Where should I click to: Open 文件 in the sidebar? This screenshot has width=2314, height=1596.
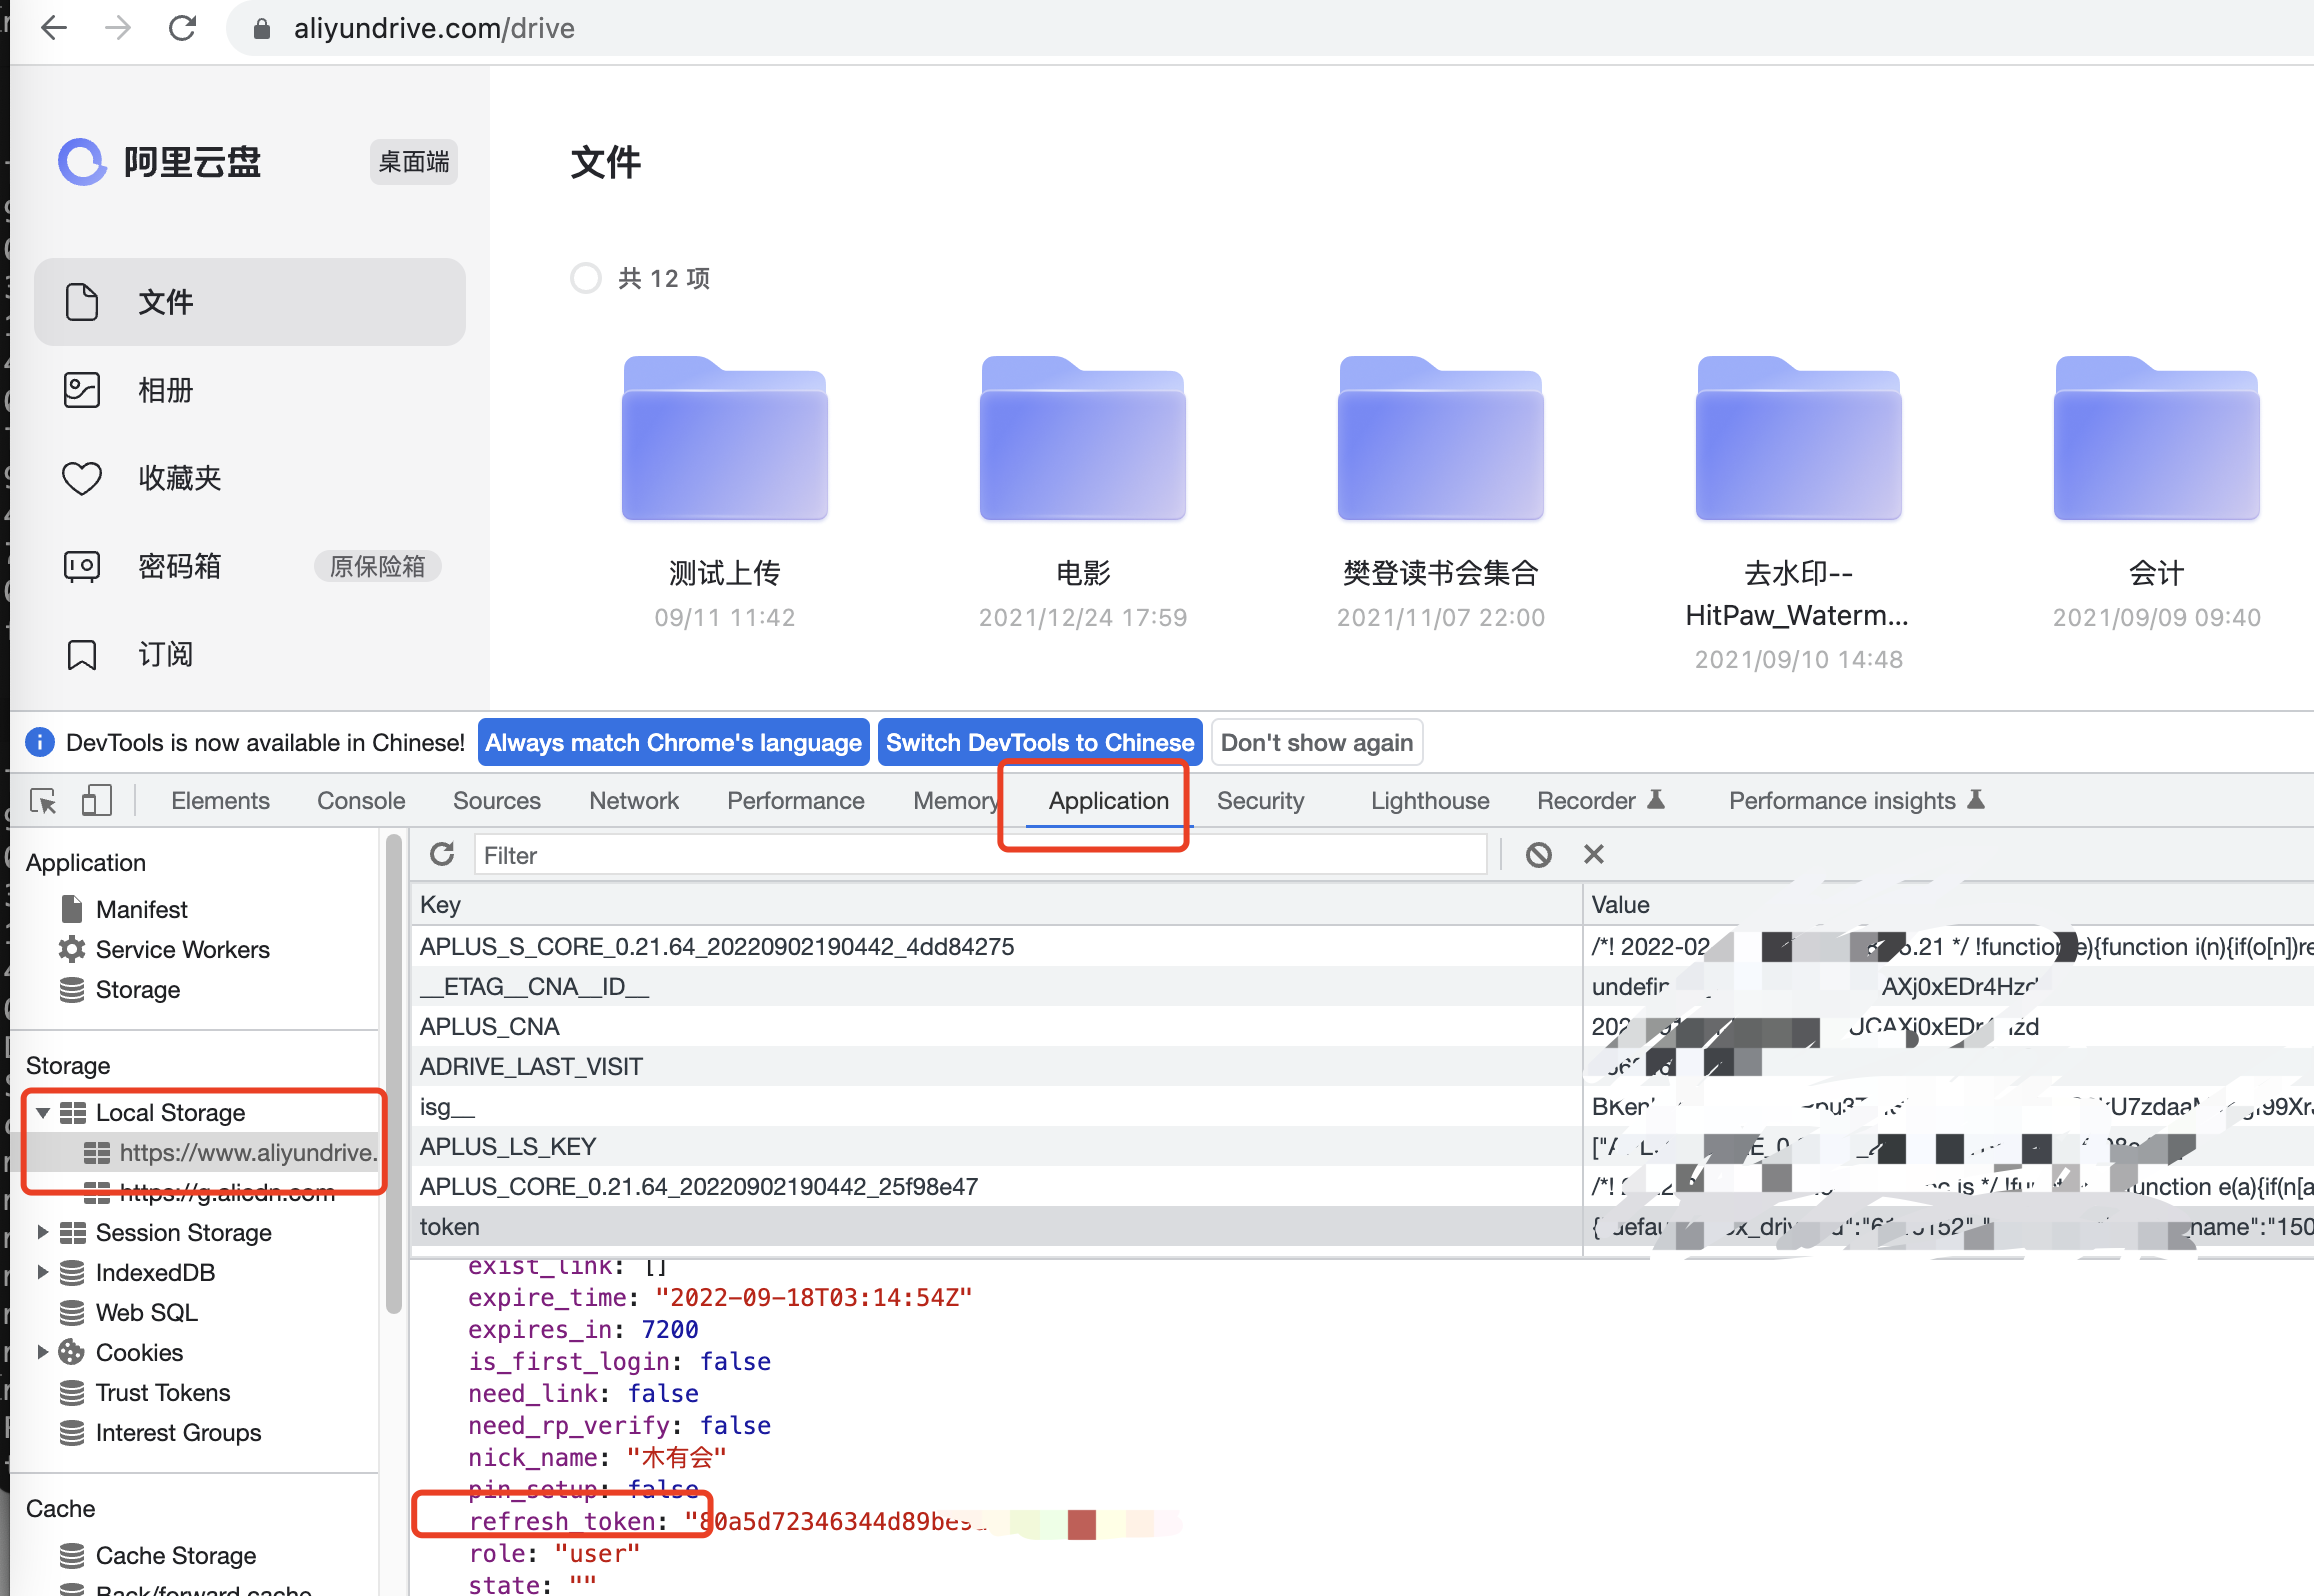[x=250, y=302]
